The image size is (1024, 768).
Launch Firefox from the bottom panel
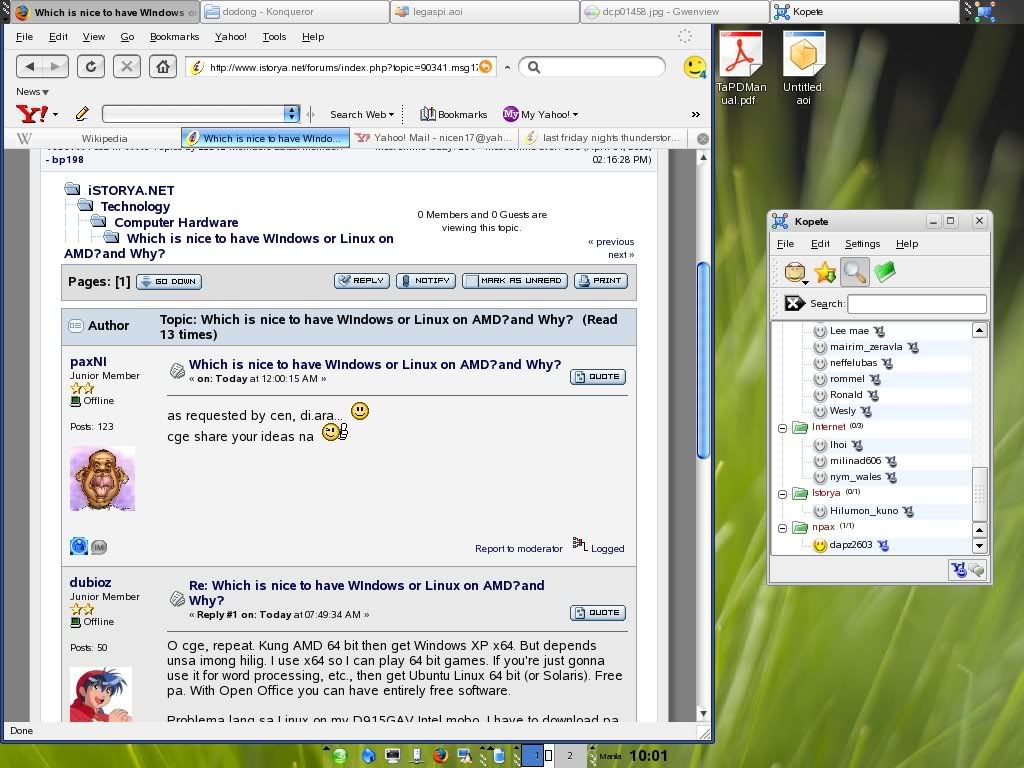[x=440, y=756]
